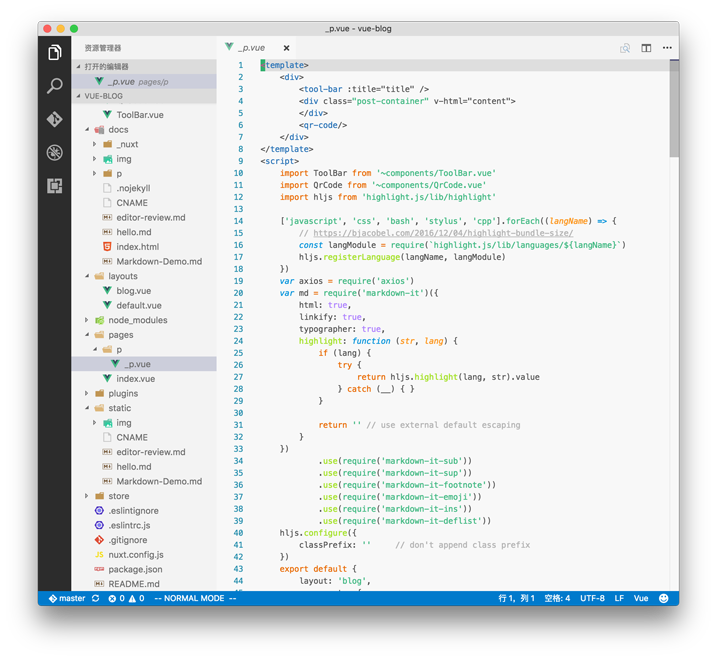Expand the store folder

pos(87,496)
